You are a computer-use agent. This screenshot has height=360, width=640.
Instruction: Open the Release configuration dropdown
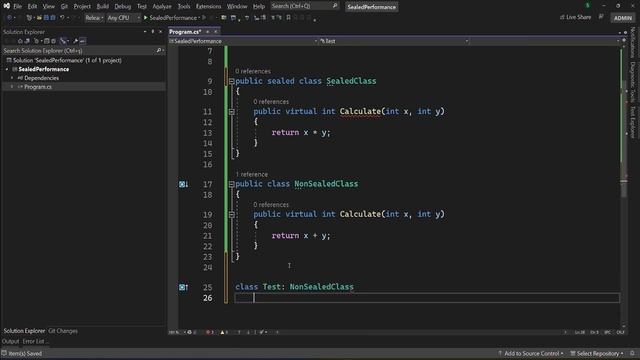pos(94,18)
